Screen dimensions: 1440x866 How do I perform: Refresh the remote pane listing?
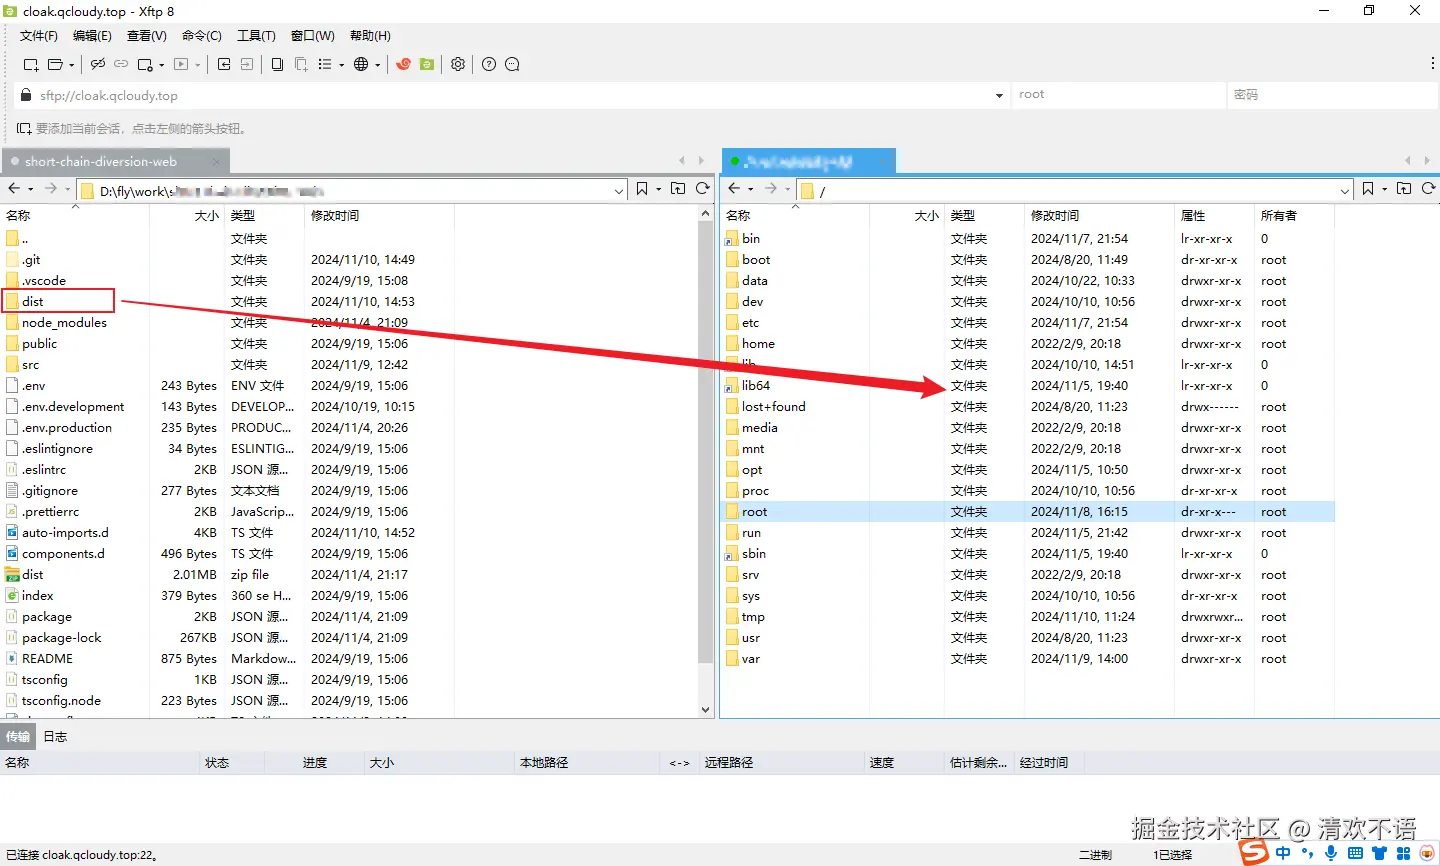[x=1429, y=188]
